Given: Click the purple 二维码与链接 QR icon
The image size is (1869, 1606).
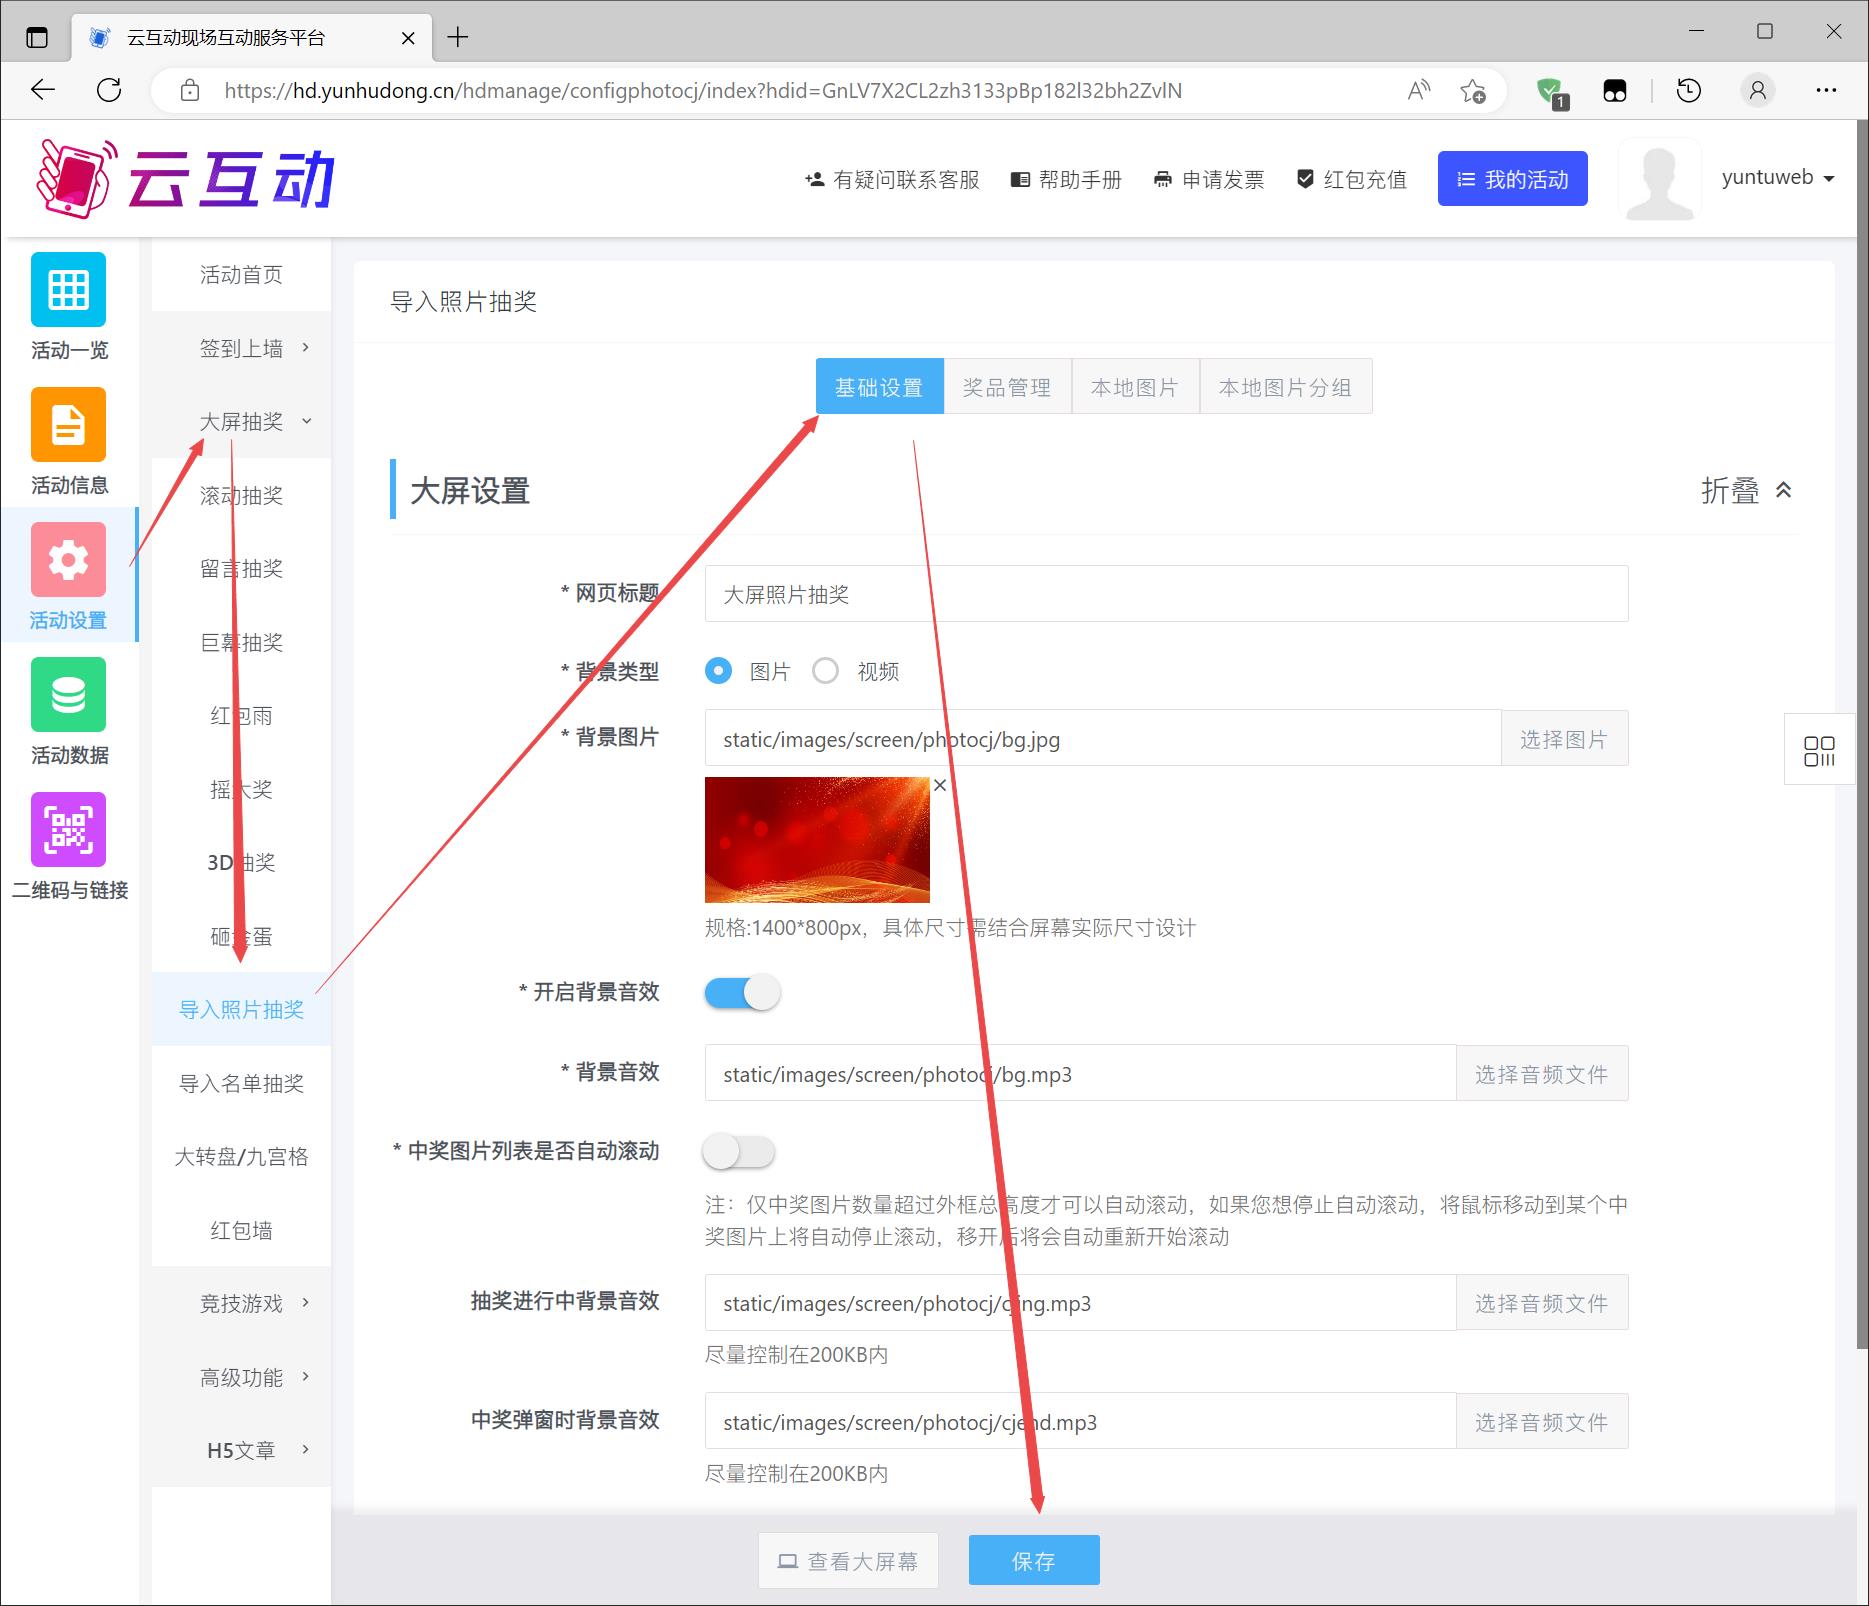Looking at the screenshot, I should pos(68,830).
